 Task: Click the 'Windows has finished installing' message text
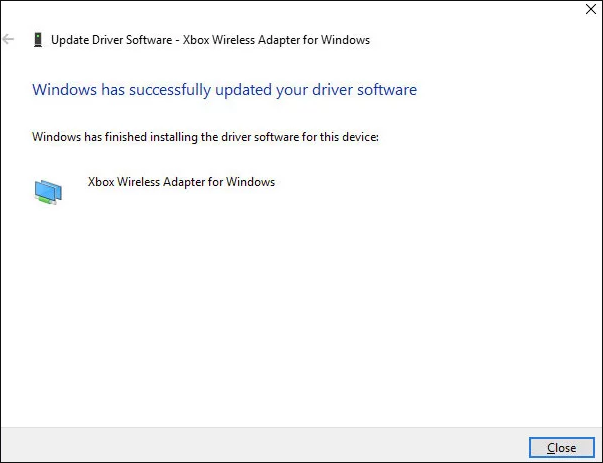tap(205, 137)
